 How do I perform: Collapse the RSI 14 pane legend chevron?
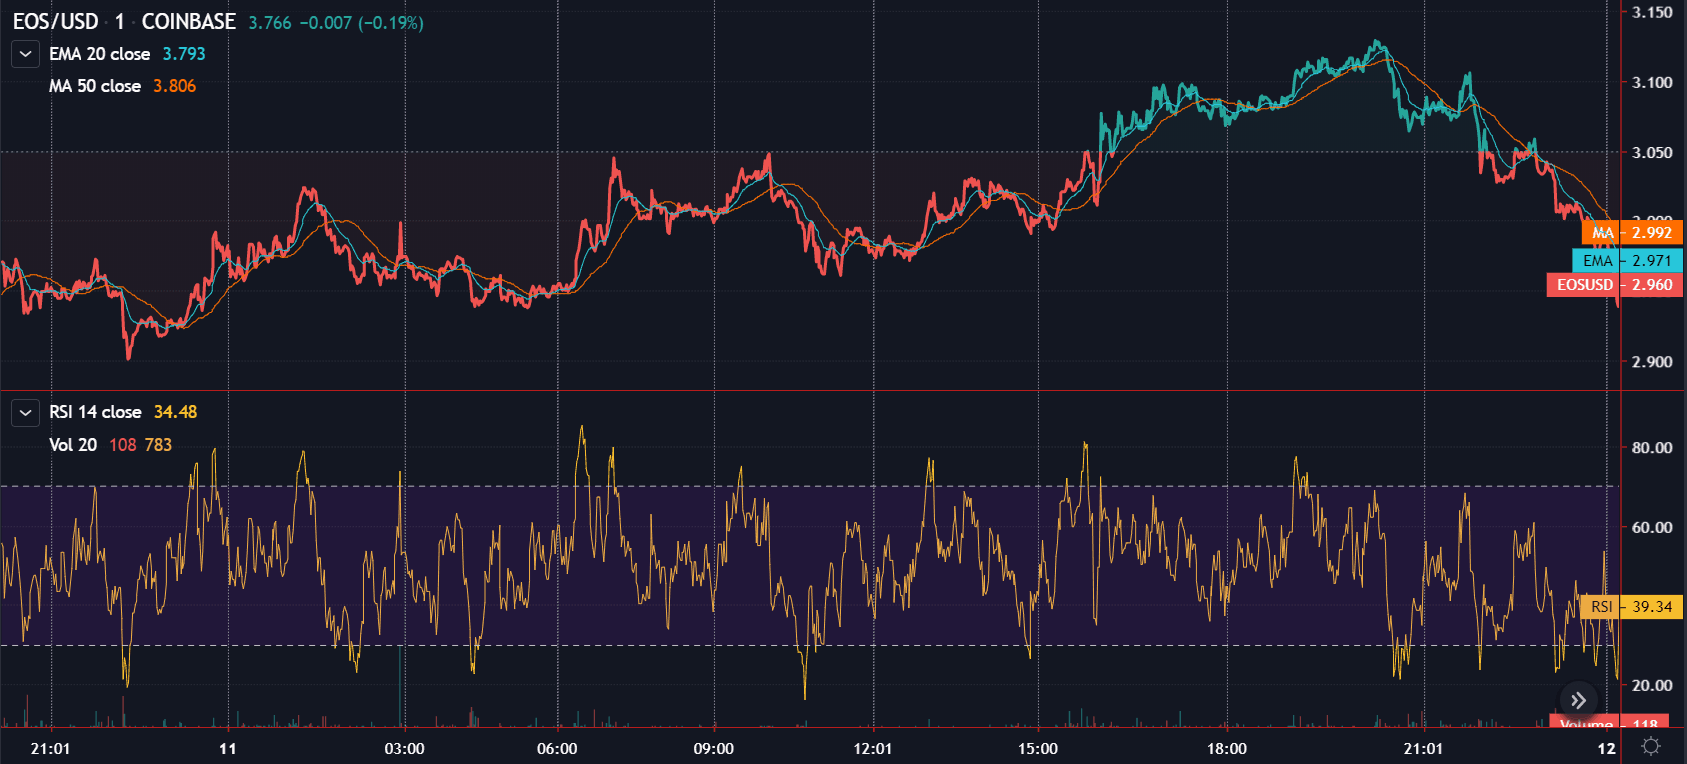point(25,412)
